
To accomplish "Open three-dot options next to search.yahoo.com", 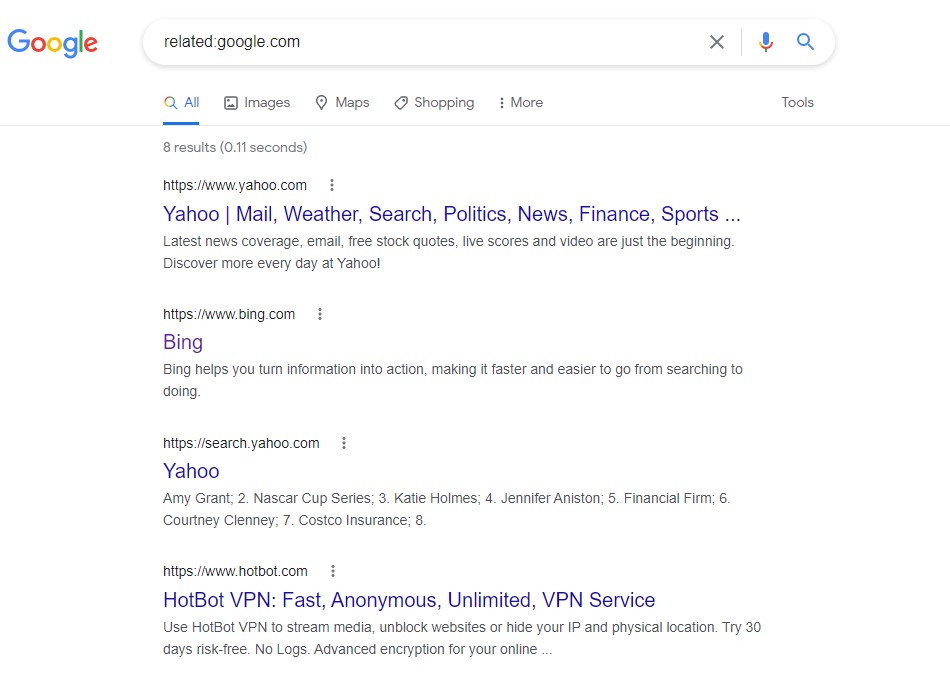I will coord(344,443).
